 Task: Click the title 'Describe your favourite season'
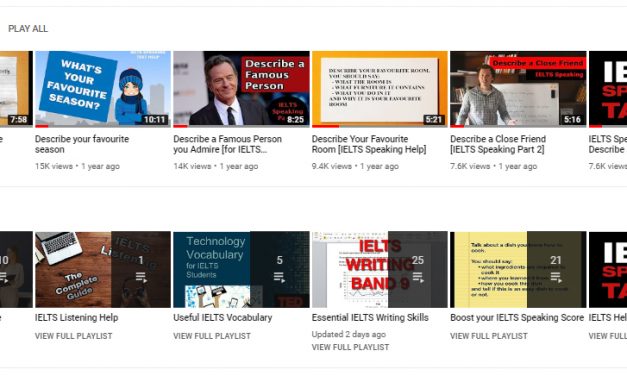82,144
